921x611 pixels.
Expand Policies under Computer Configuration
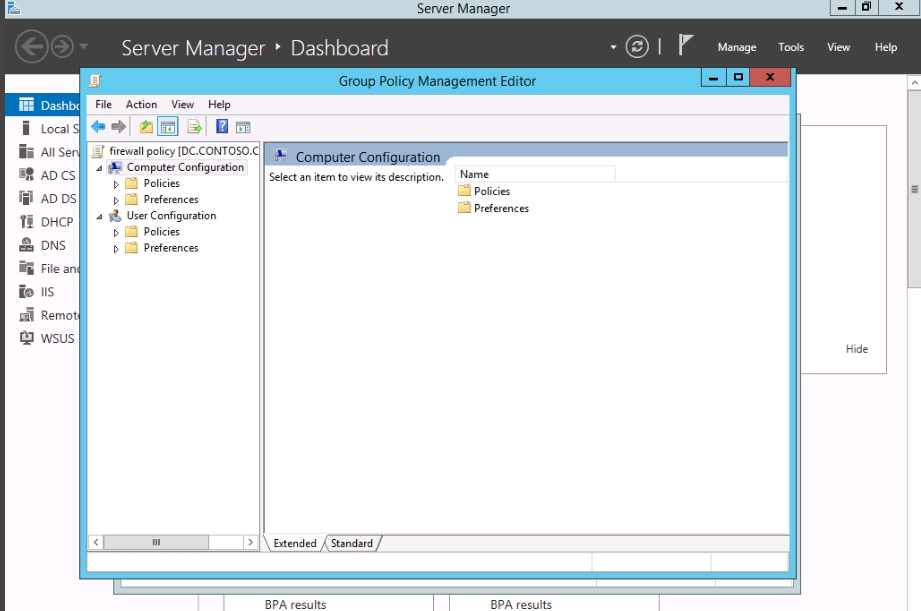(x=116, y=184)
